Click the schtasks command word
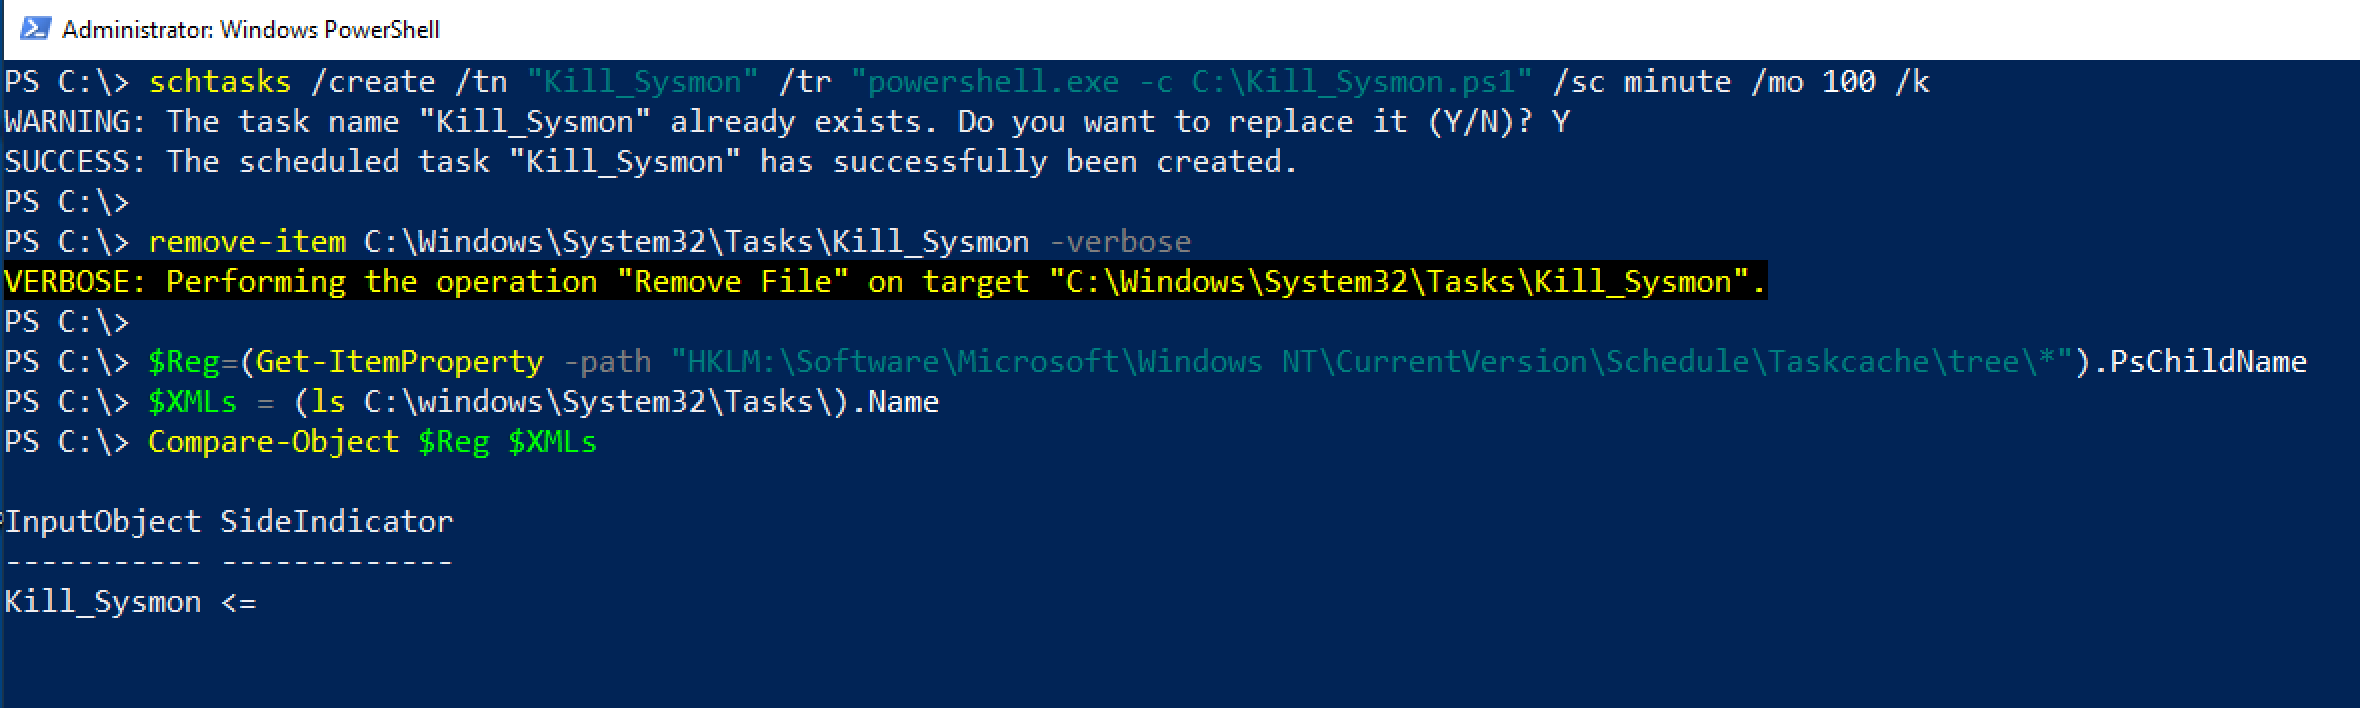 click(x=220, y=82)
